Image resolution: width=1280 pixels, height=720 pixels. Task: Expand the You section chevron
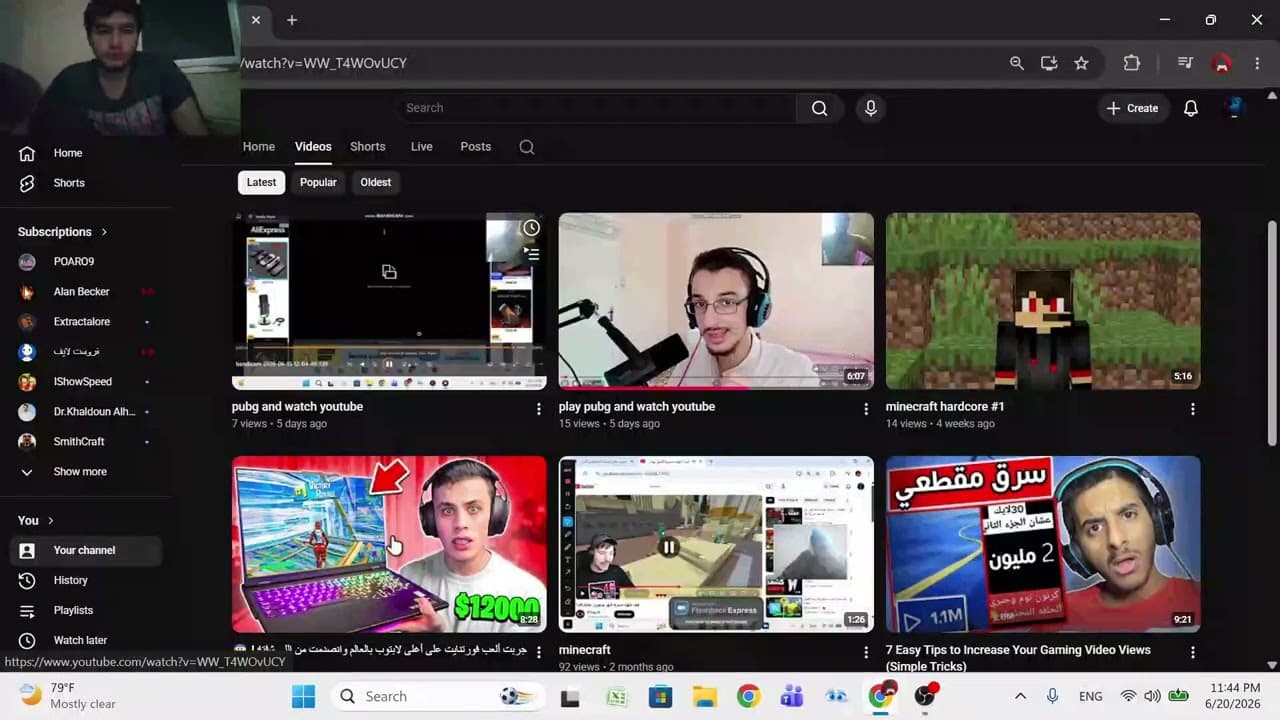click(x=51, y=521)
